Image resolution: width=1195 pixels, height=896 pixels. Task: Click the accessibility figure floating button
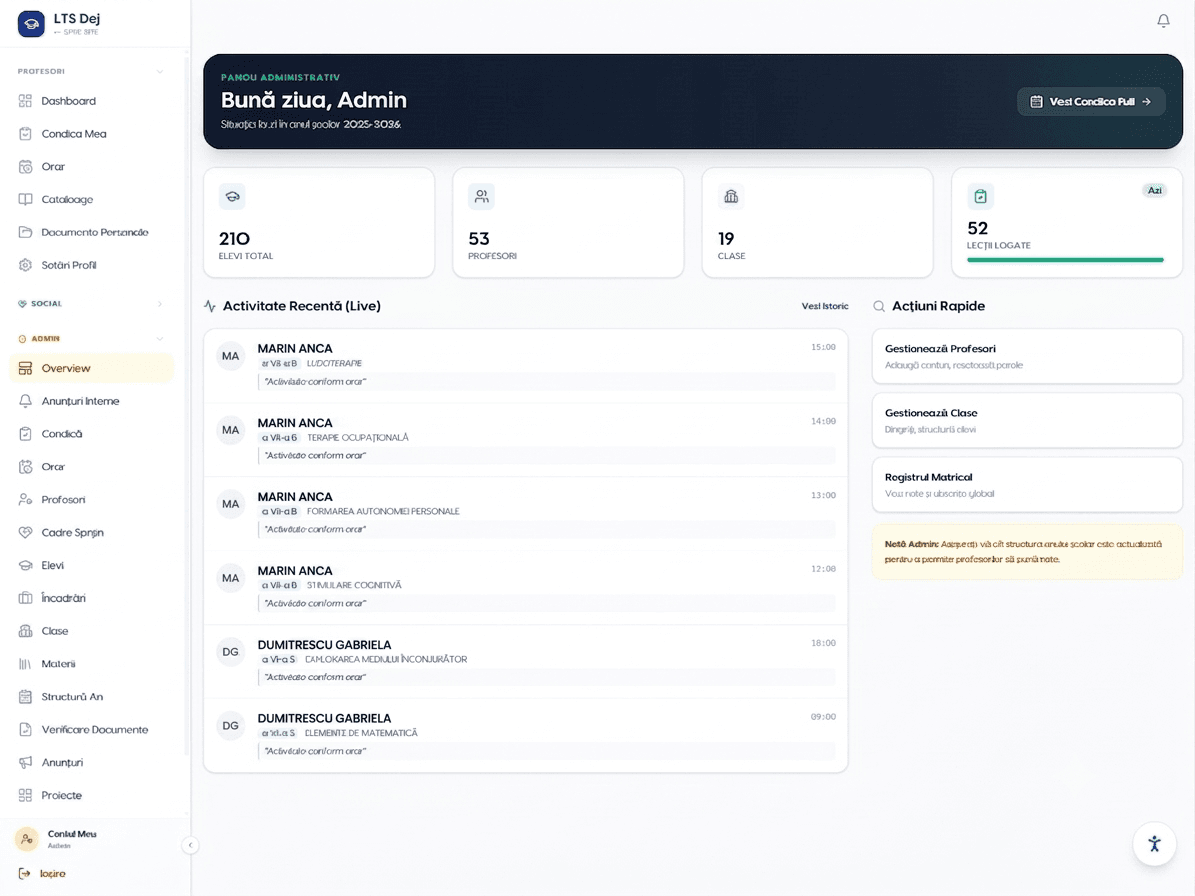tap(1155, 843)
